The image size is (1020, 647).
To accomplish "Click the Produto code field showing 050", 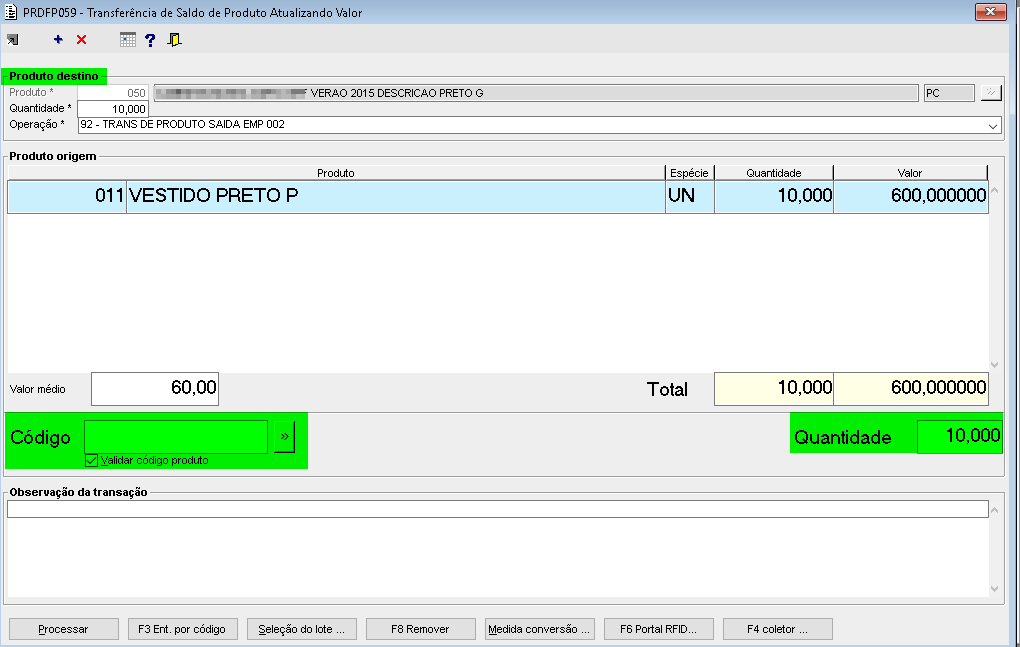I will tap(113, 93).
